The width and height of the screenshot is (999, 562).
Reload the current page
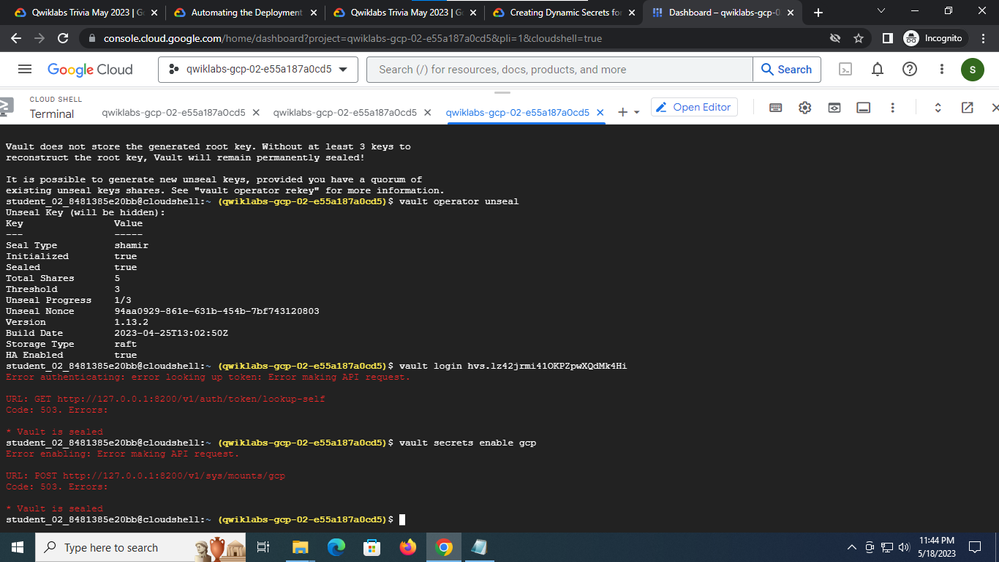tap(62, 38)
